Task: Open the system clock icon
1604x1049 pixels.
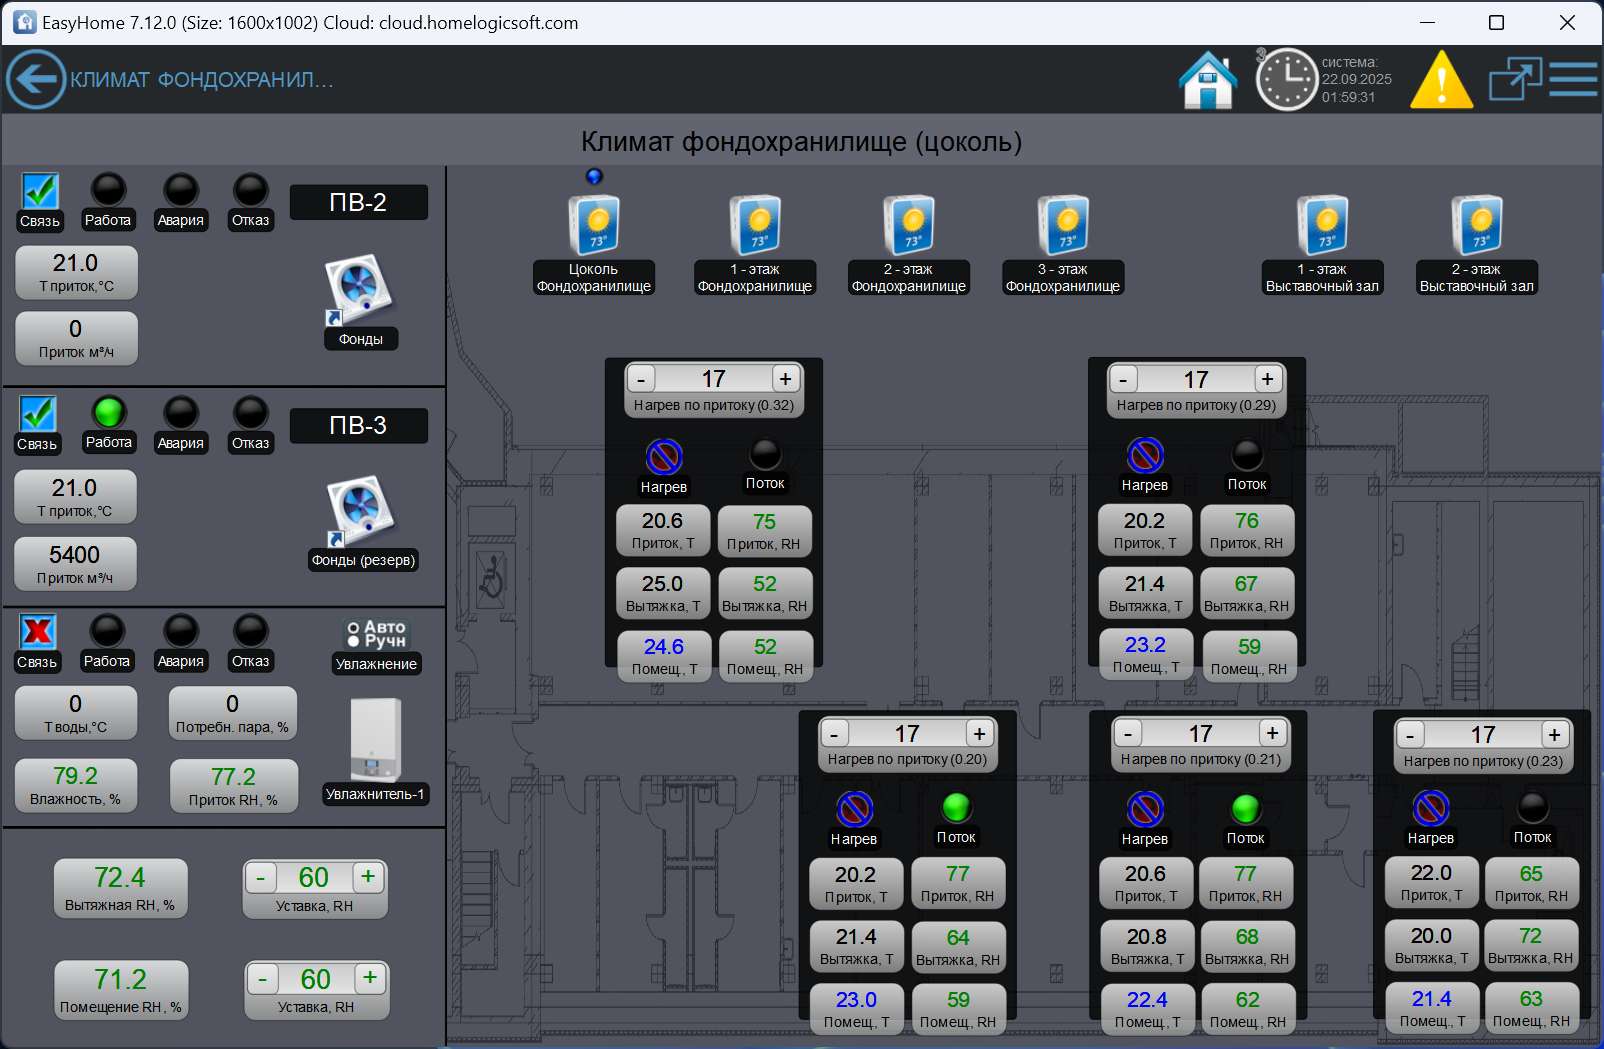Action: [x=1286, y=79]
